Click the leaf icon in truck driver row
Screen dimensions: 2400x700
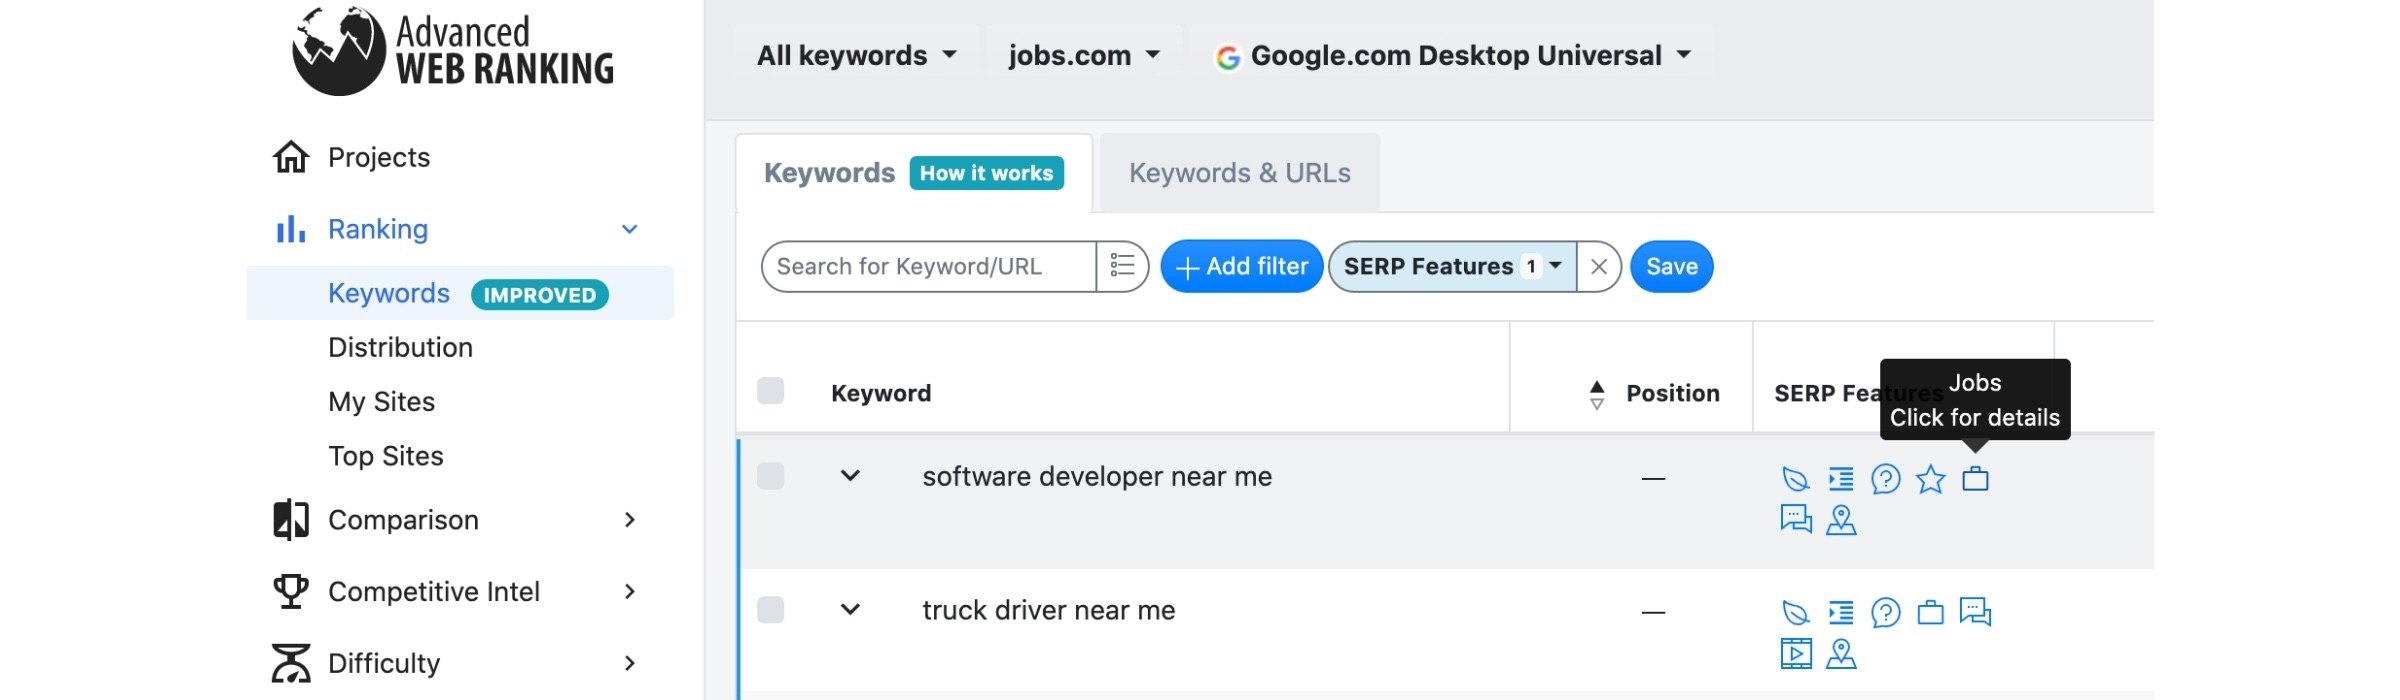coord(1796,612)
